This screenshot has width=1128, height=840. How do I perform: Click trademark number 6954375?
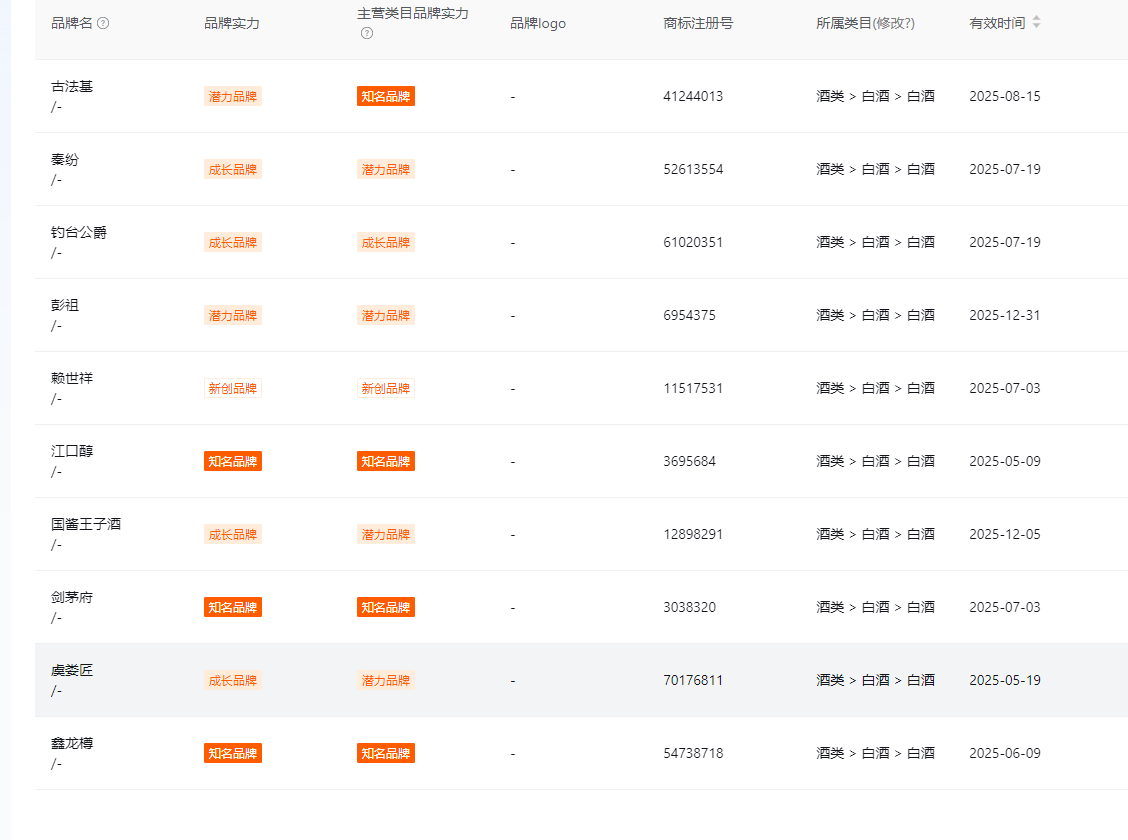click(689, 315)
